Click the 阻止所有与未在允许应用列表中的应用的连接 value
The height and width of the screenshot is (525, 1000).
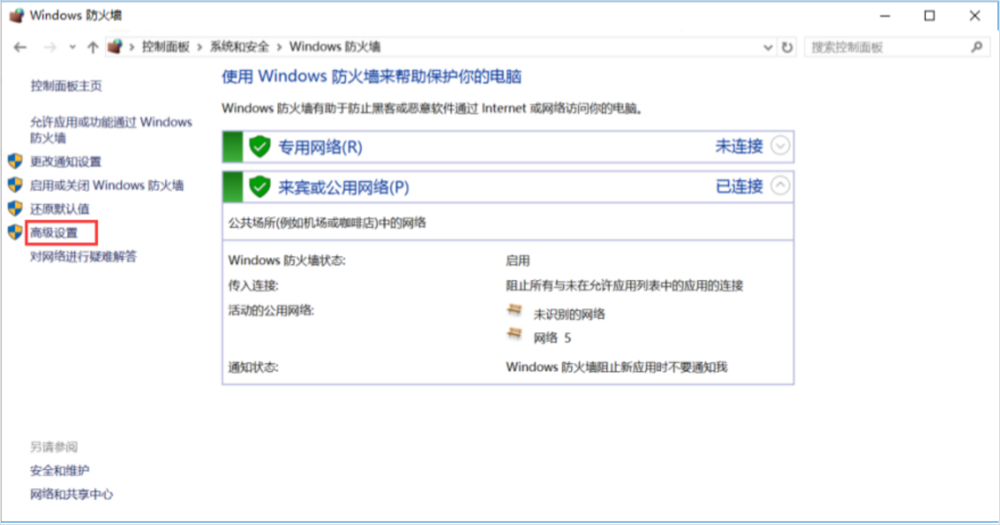point(624,286)
